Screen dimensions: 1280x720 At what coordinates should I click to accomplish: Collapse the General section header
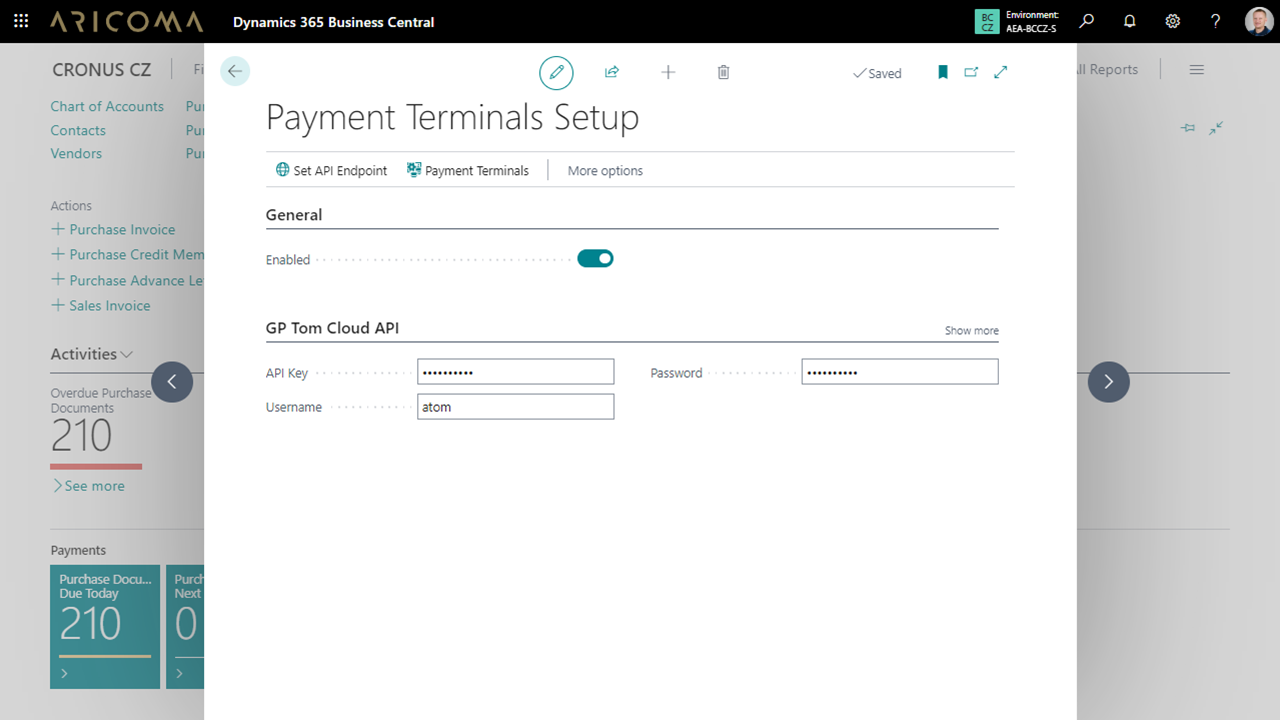coord(294,215)
